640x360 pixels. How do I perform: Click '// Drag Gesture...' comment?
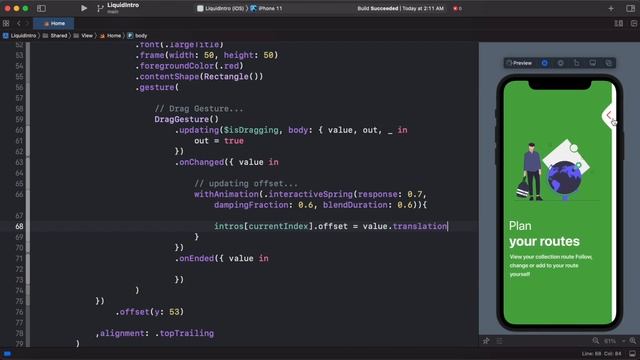pos(199,109)
